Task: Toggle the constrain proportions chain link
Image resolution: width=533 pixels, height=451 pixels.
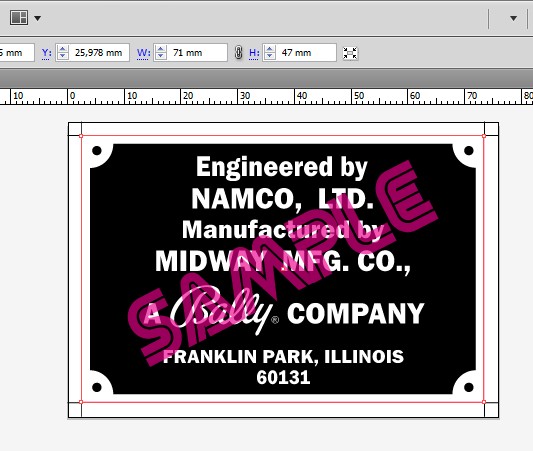Action: coord(239,53)
